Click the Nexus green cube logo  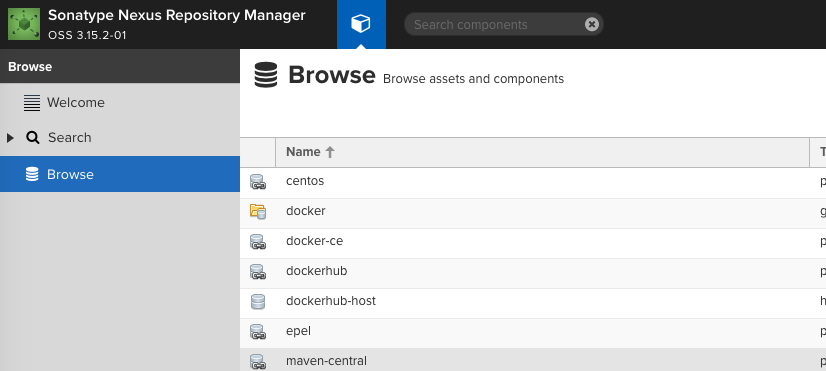pos(24,24)
